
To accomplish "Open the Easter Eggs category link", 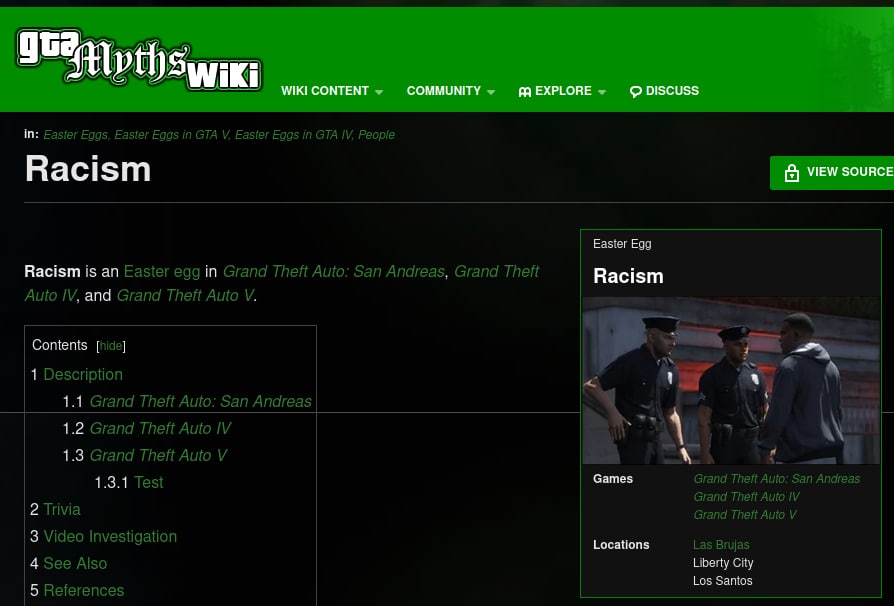I will click(75, 135).
